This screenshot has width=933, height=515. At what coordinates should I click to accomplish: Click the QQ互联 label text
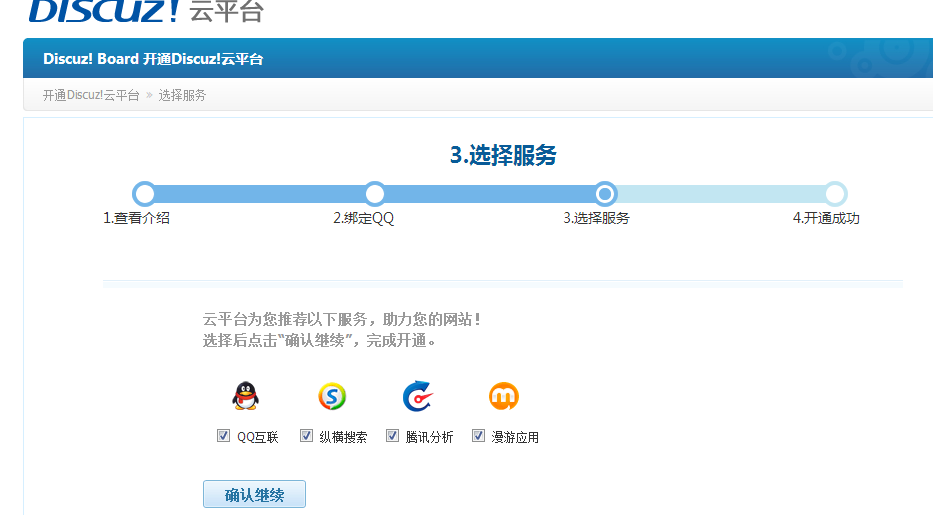(x=258, y=437)
